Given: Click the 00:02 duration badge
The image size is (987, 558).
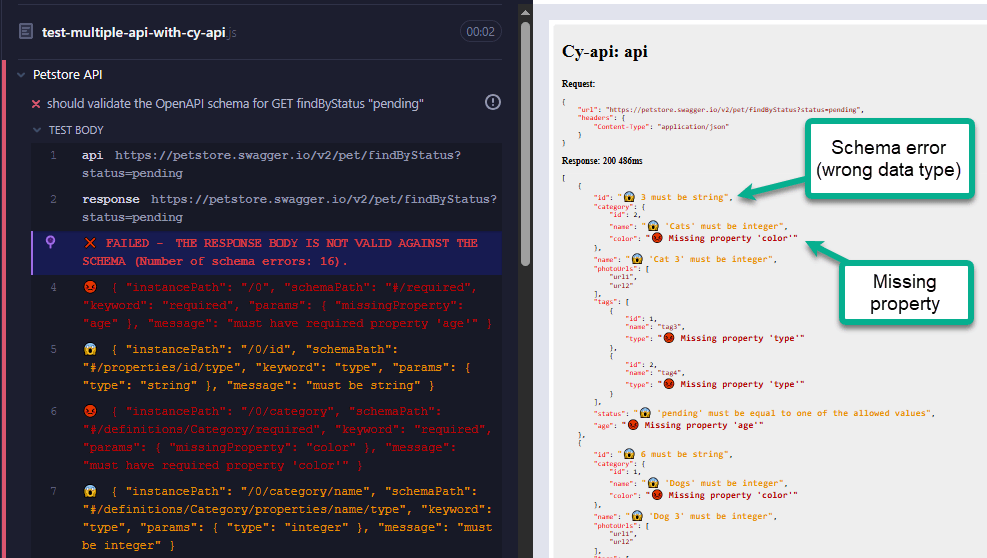Looking at the screenshot, I should 480,31.
